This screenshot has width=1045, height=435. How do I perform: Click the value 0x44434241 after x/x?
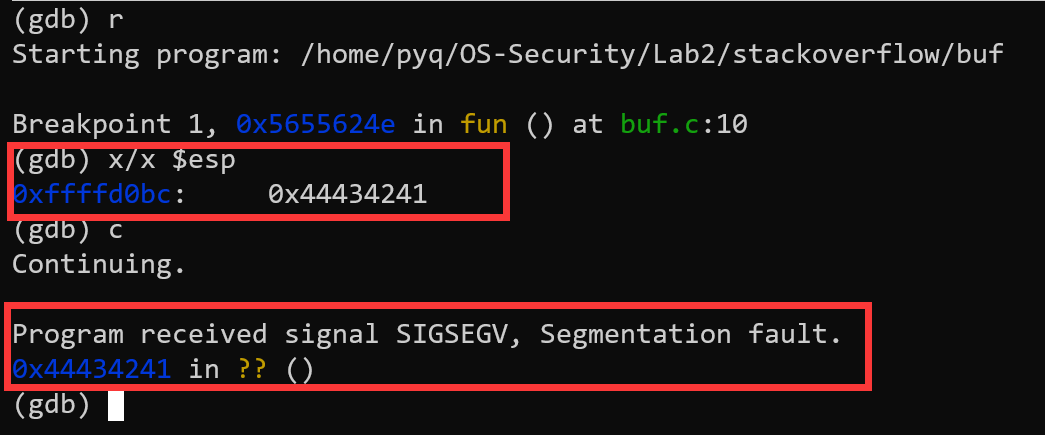(x=347, y=194)
